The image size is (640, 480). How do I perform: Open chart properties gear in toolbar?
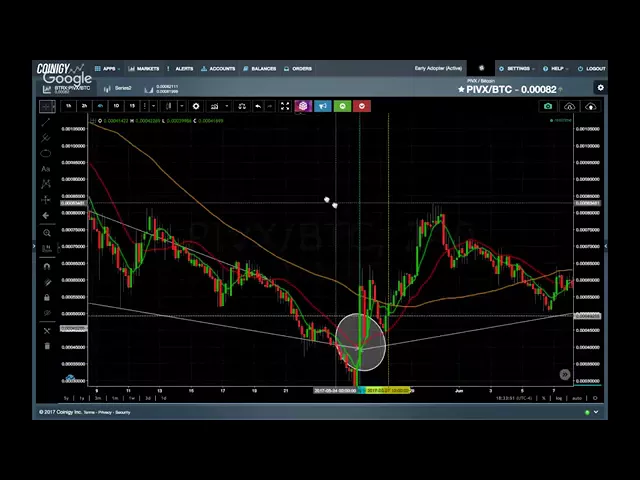[196, 106]
